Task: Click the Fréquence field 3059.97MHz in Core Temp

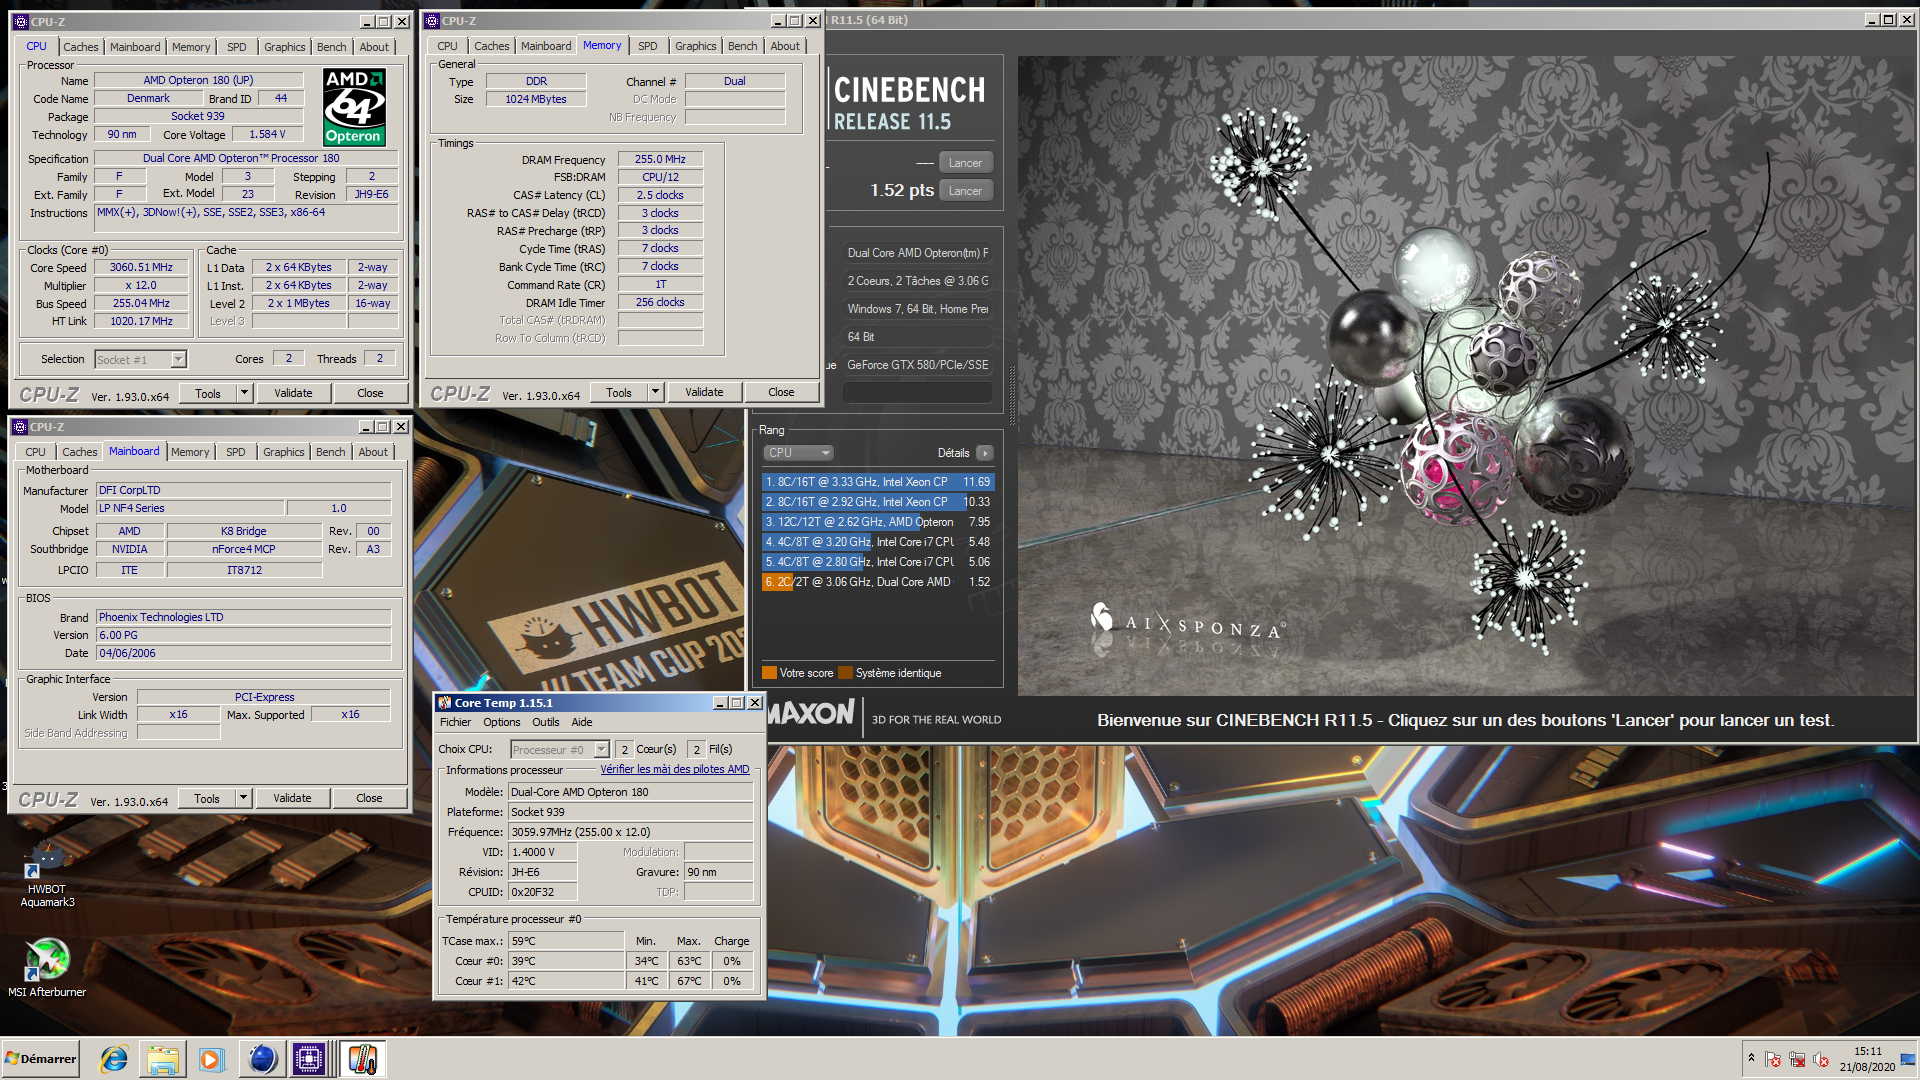Action: click(631, 832)
